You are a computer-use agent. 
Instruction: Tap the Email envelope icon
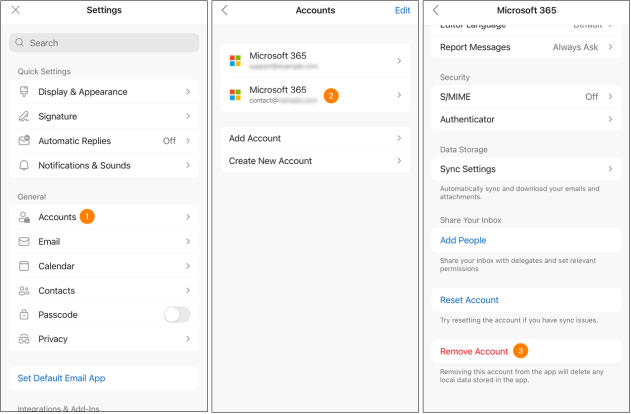[x=24, y=241]
